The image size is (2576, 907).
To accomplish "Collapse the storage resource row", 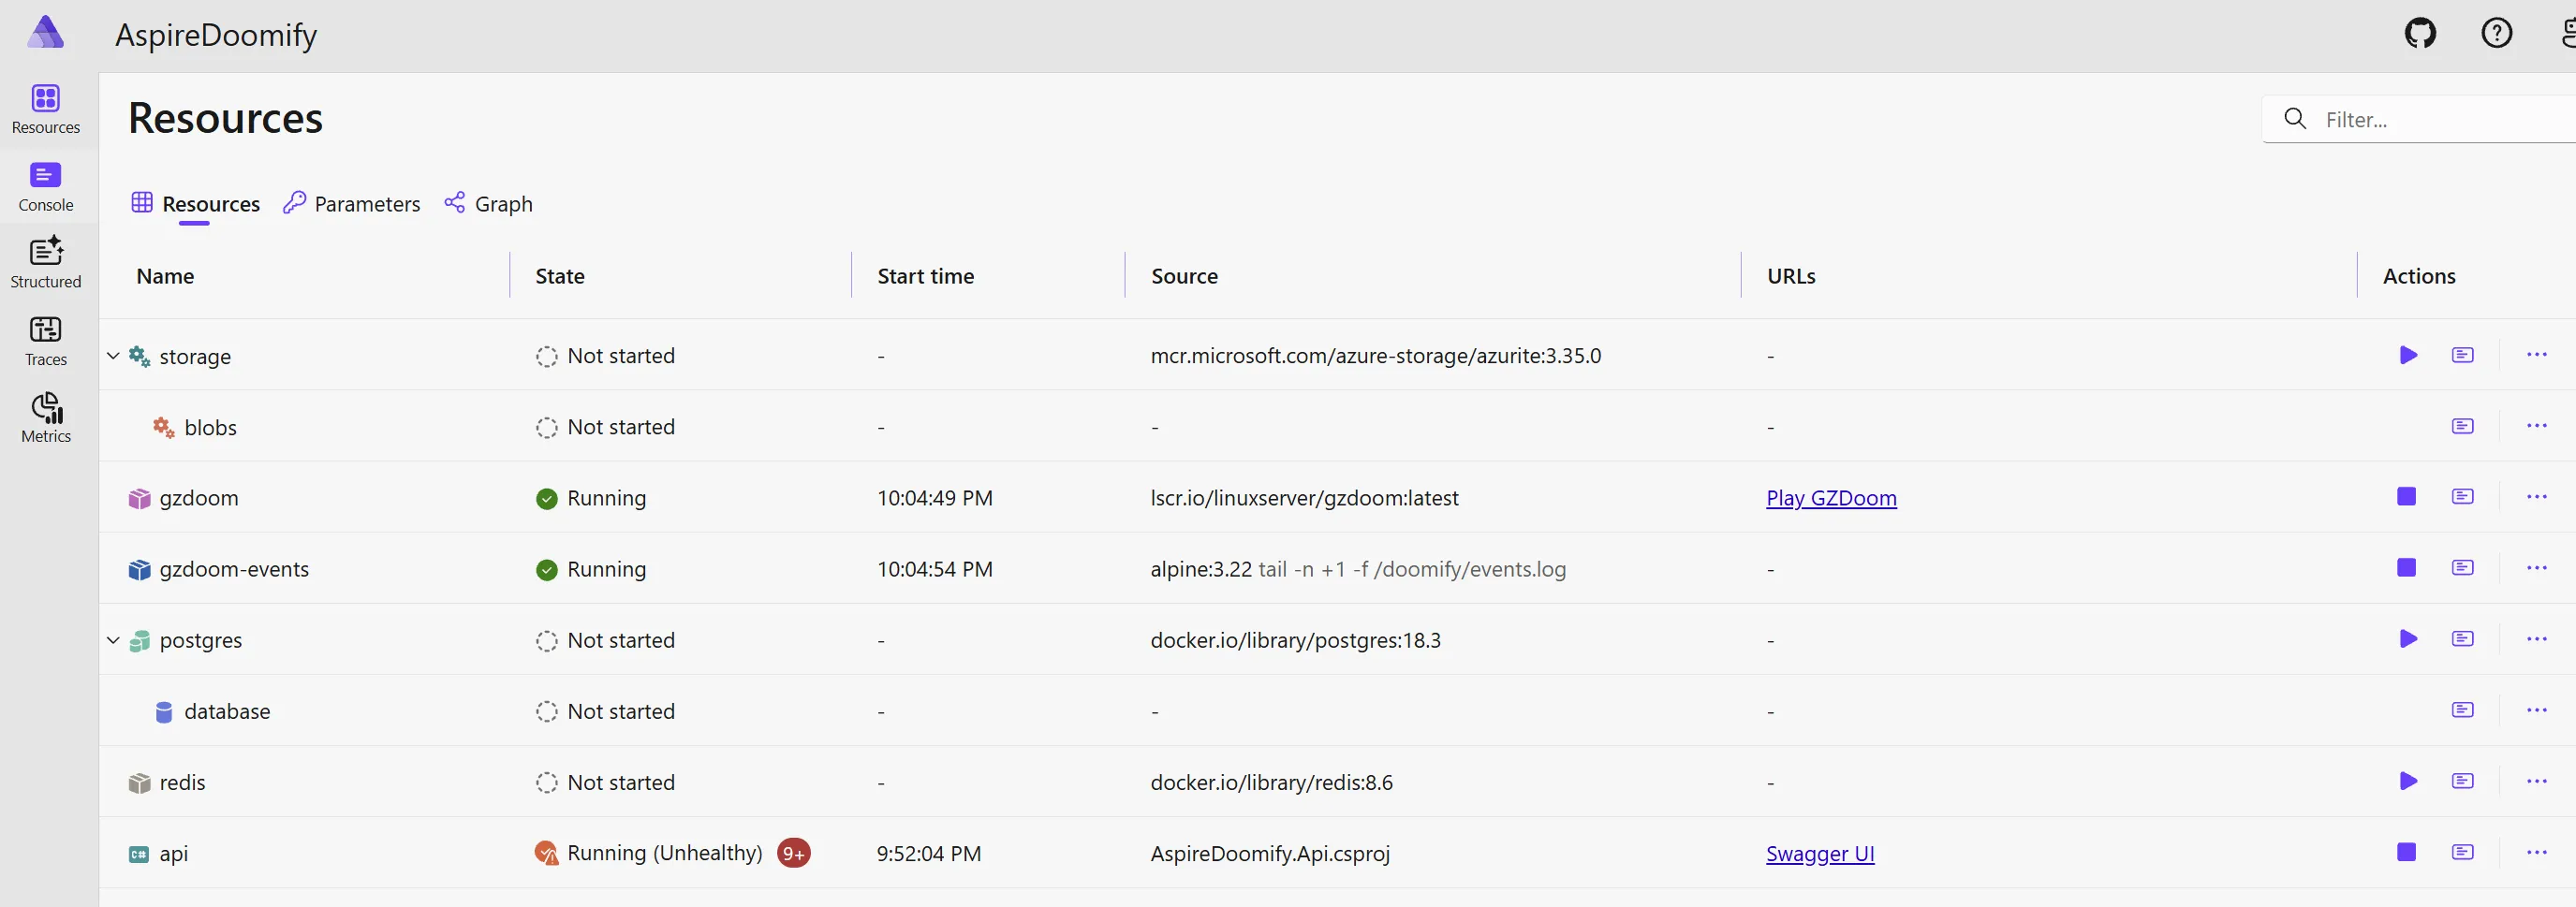I will tap(113, 356).
